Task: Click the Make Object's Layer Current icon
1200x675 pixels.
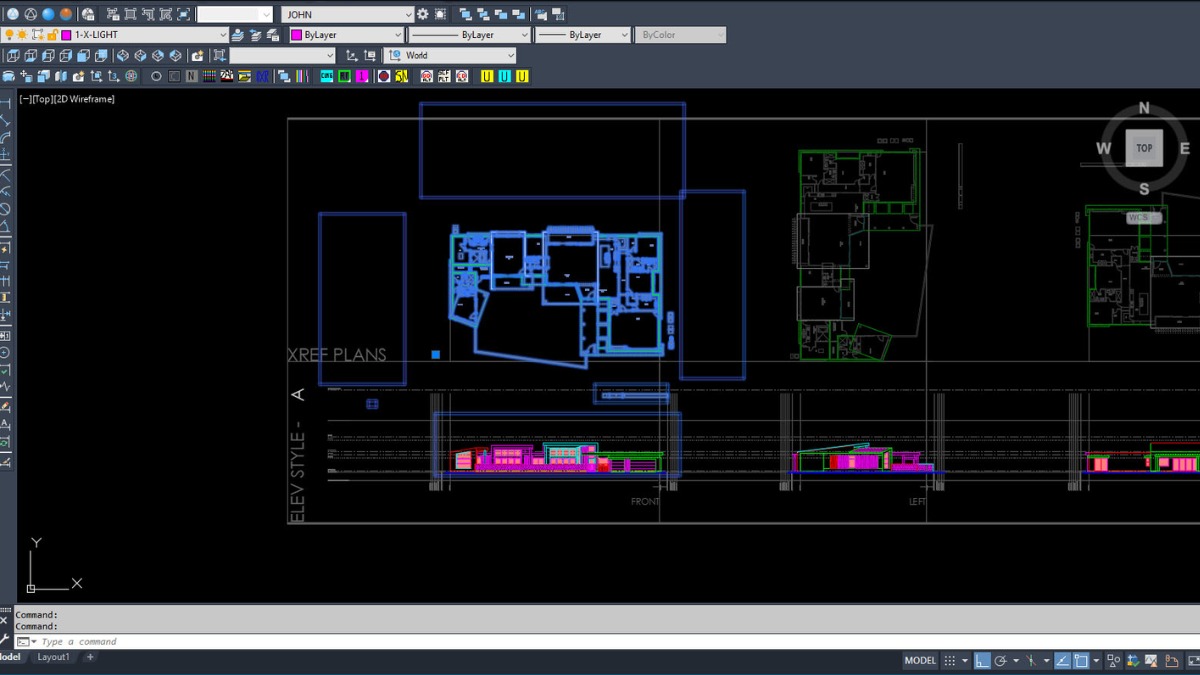Action: 237,34
